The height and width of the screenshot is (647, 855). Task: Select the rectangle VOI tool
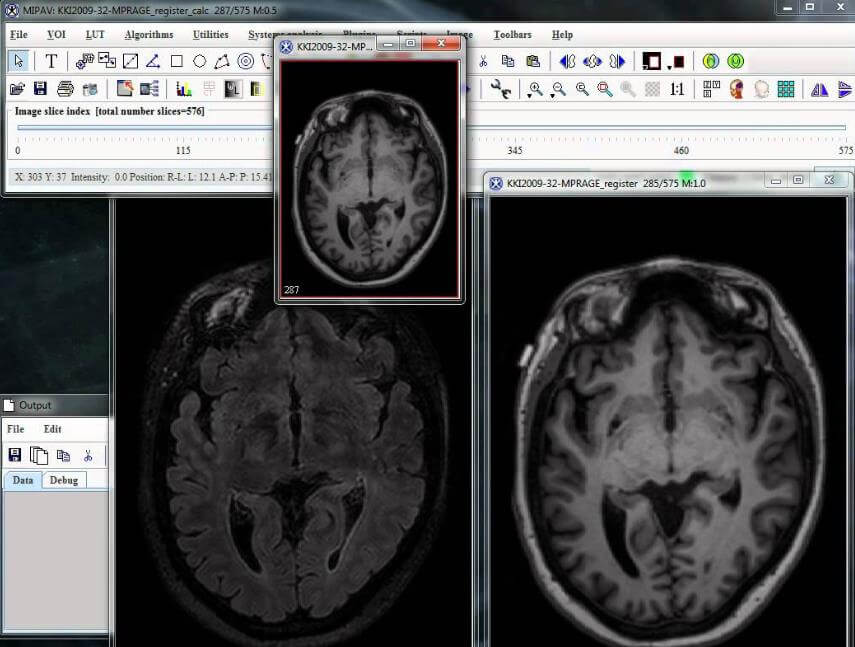pyautogui.click(x=176, y=61)
